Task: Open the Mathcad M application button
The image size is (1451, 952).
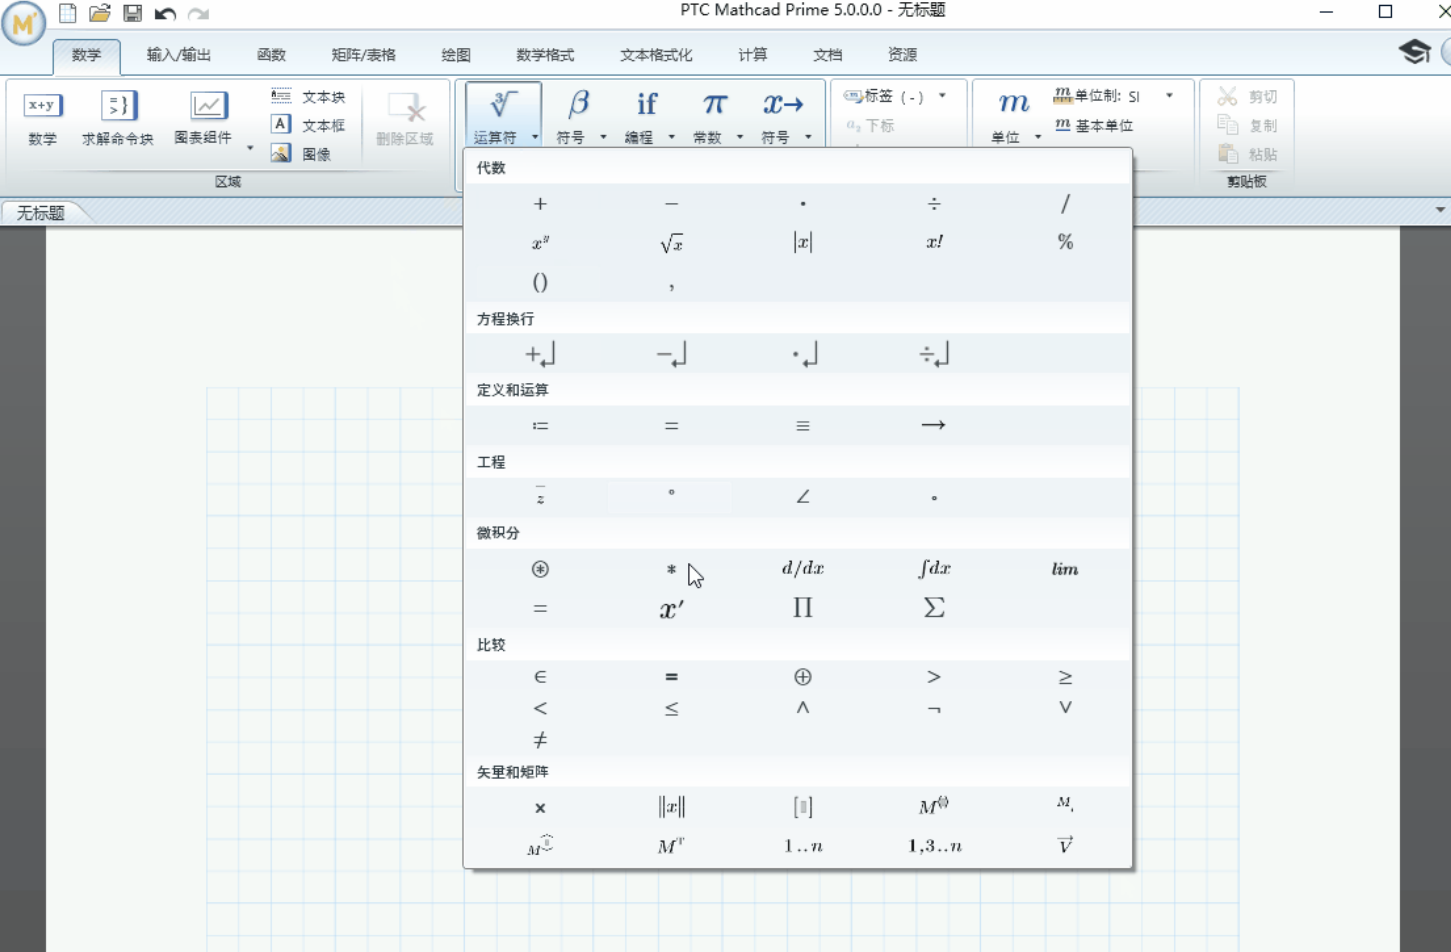Action: [23, 23]
